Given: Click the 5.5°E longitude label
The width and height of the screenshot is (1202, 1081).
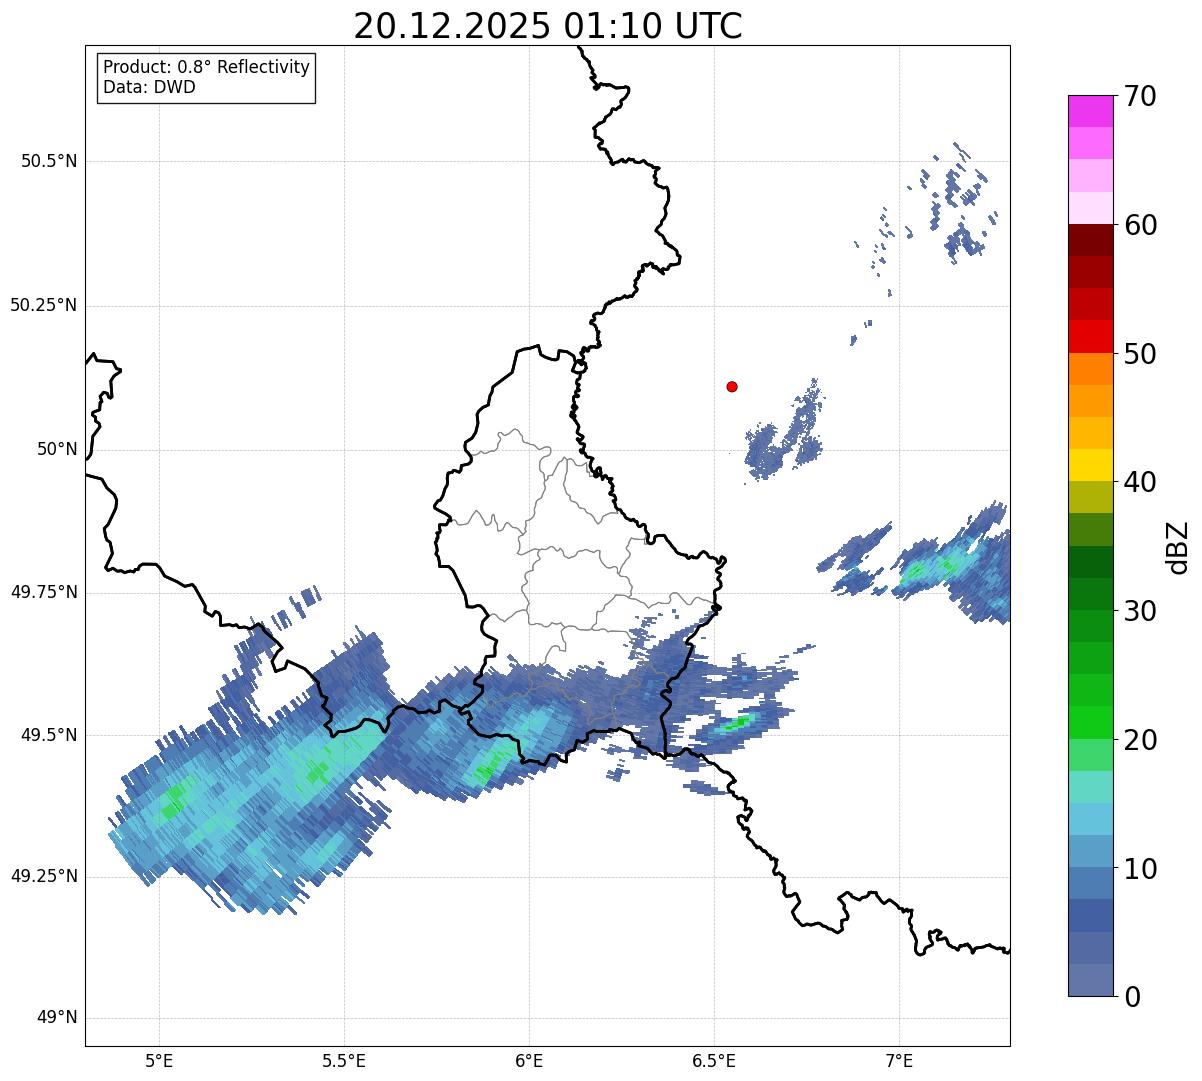Looking at the screenshot, I should 344,1060.
